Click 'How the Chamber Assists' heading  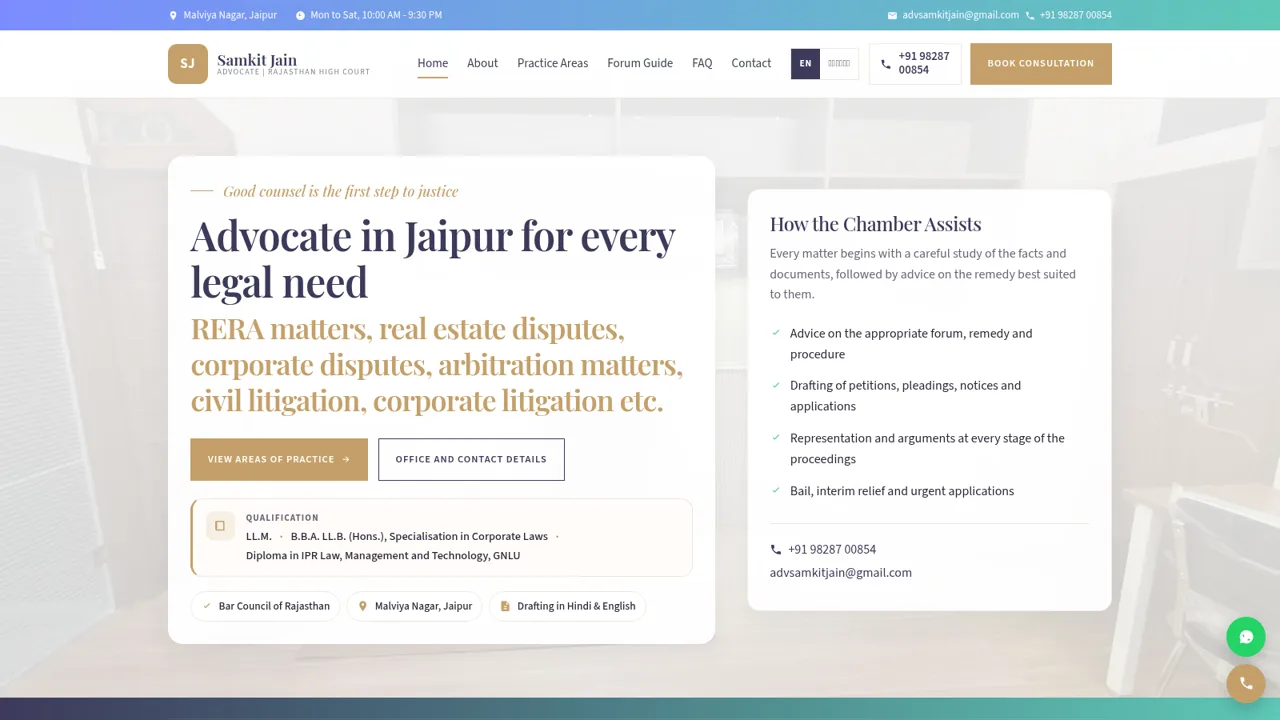tap(875, 224)
